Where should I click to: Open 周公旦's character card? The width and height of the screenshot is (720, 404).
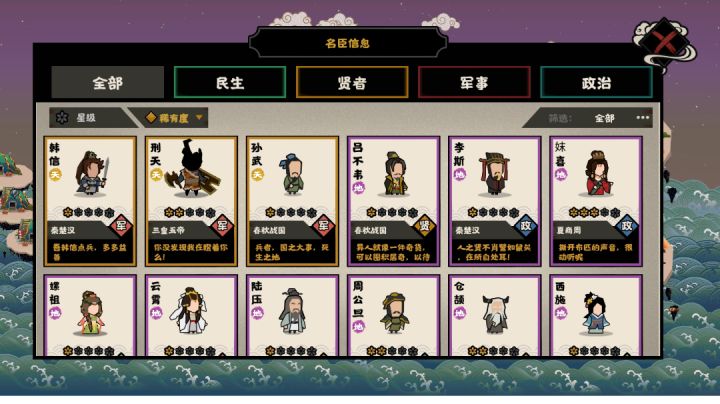click(394, 316)
